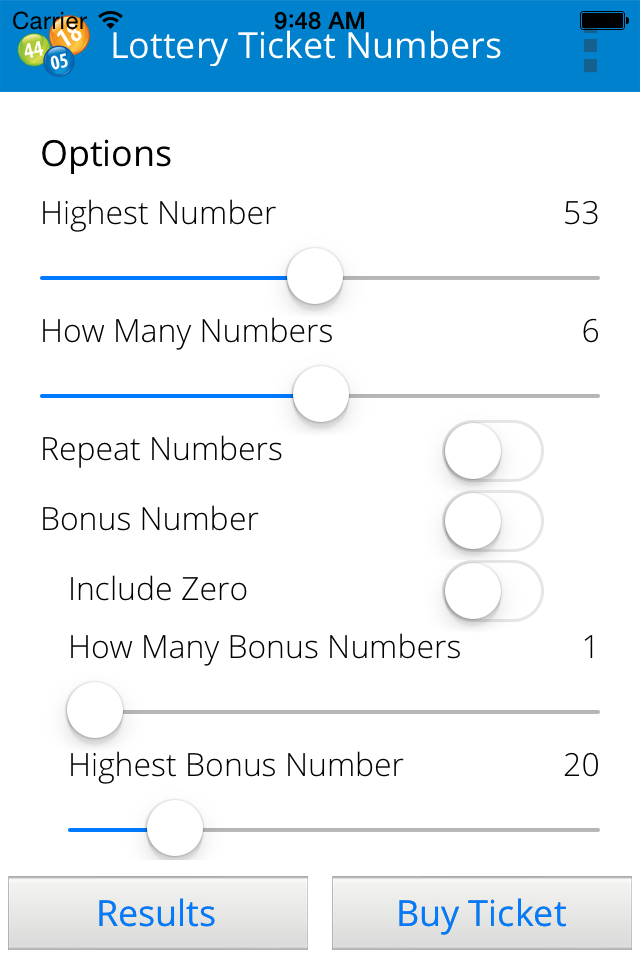
Task: Tap the Options heading
Action: [x=106, y=154]
